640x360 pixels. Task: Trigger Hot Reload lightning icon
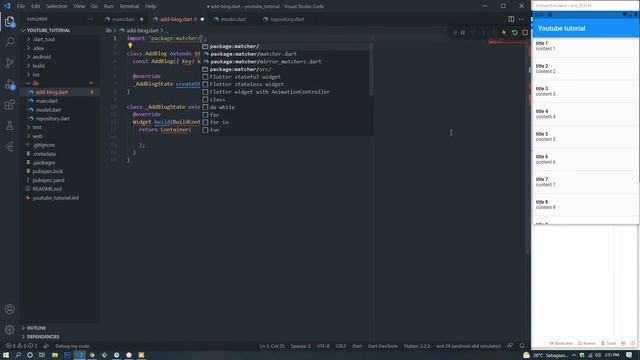pos(504,32)
